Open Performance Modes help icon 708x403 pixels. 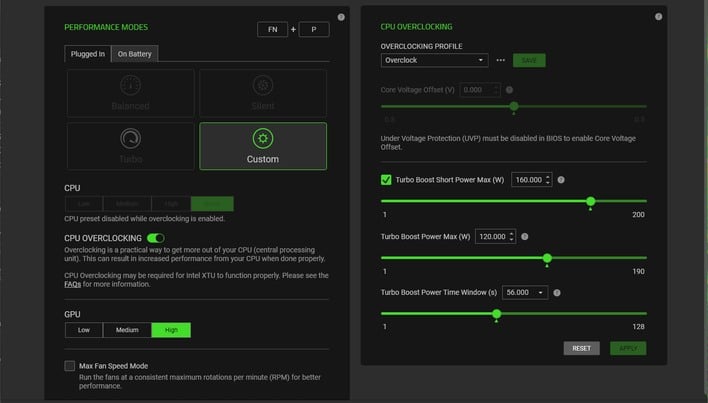341,17
